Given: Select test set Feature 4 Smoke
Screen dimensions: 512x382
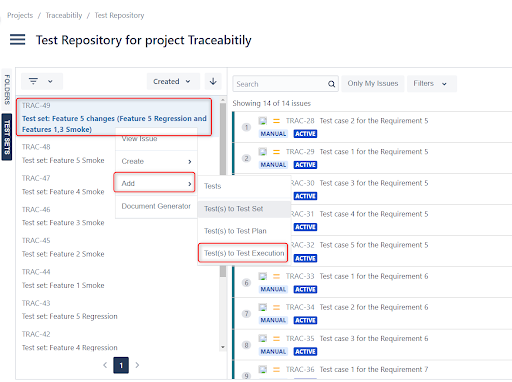Looking at the screenshot, I should pyautogui.click(x=63, y=192).
